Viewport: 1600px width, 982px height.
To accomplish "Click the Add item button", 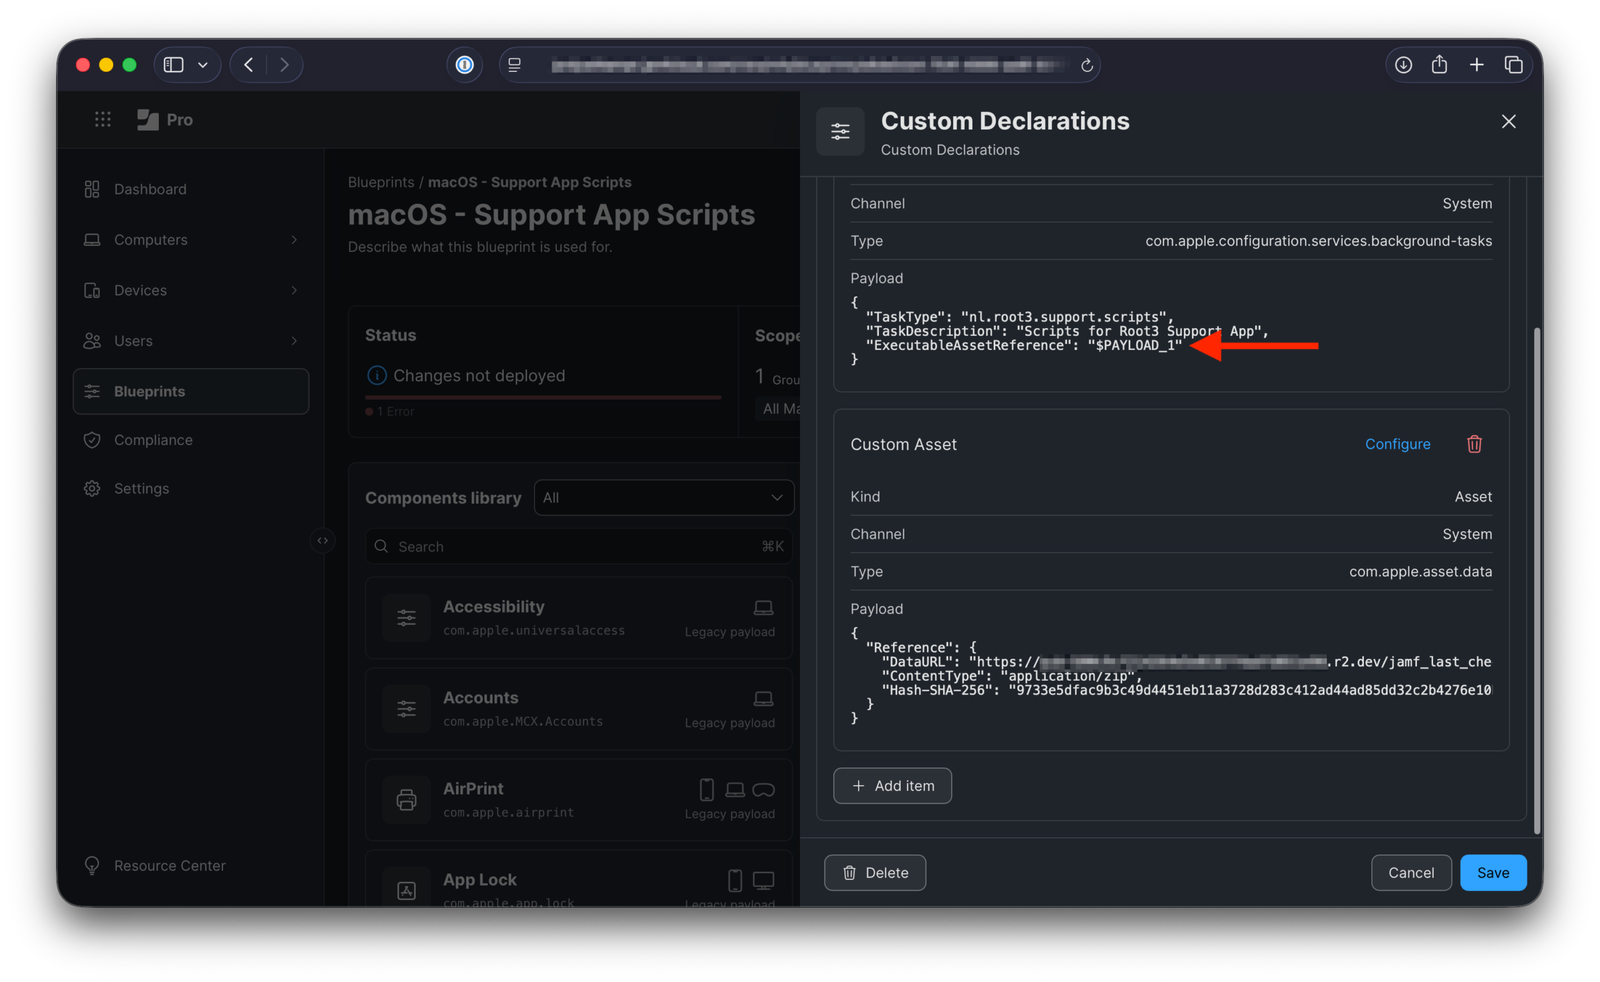I will [892, 786].
